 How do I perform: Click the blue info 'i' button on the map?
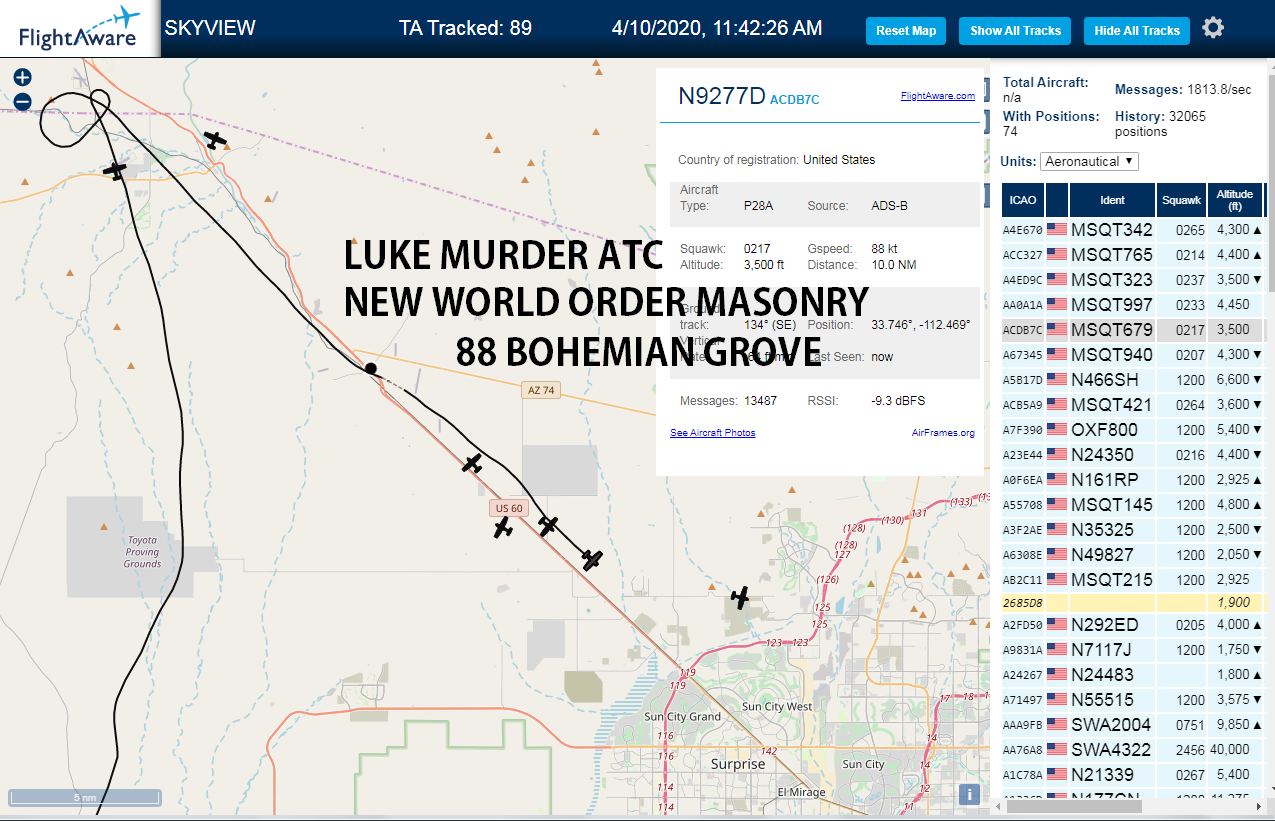click(x=969, y=794)
